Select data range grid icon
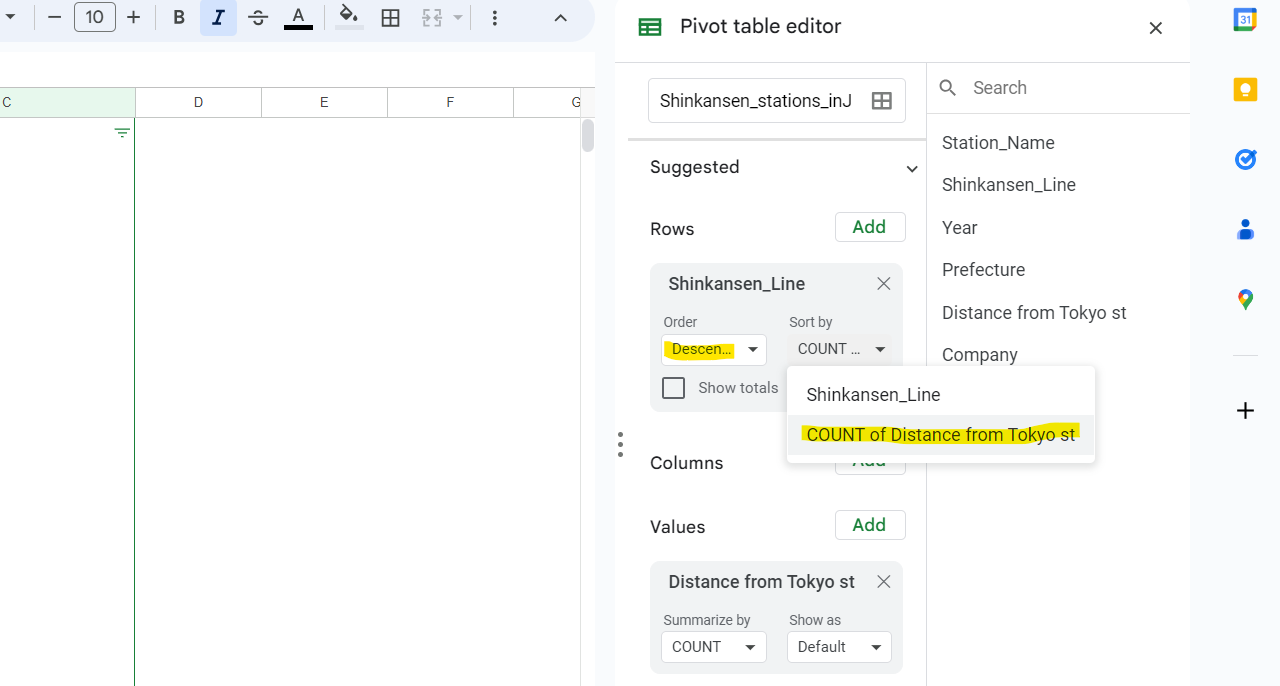This screenshot has height=686, width=1280. click(x=881, y=101)
